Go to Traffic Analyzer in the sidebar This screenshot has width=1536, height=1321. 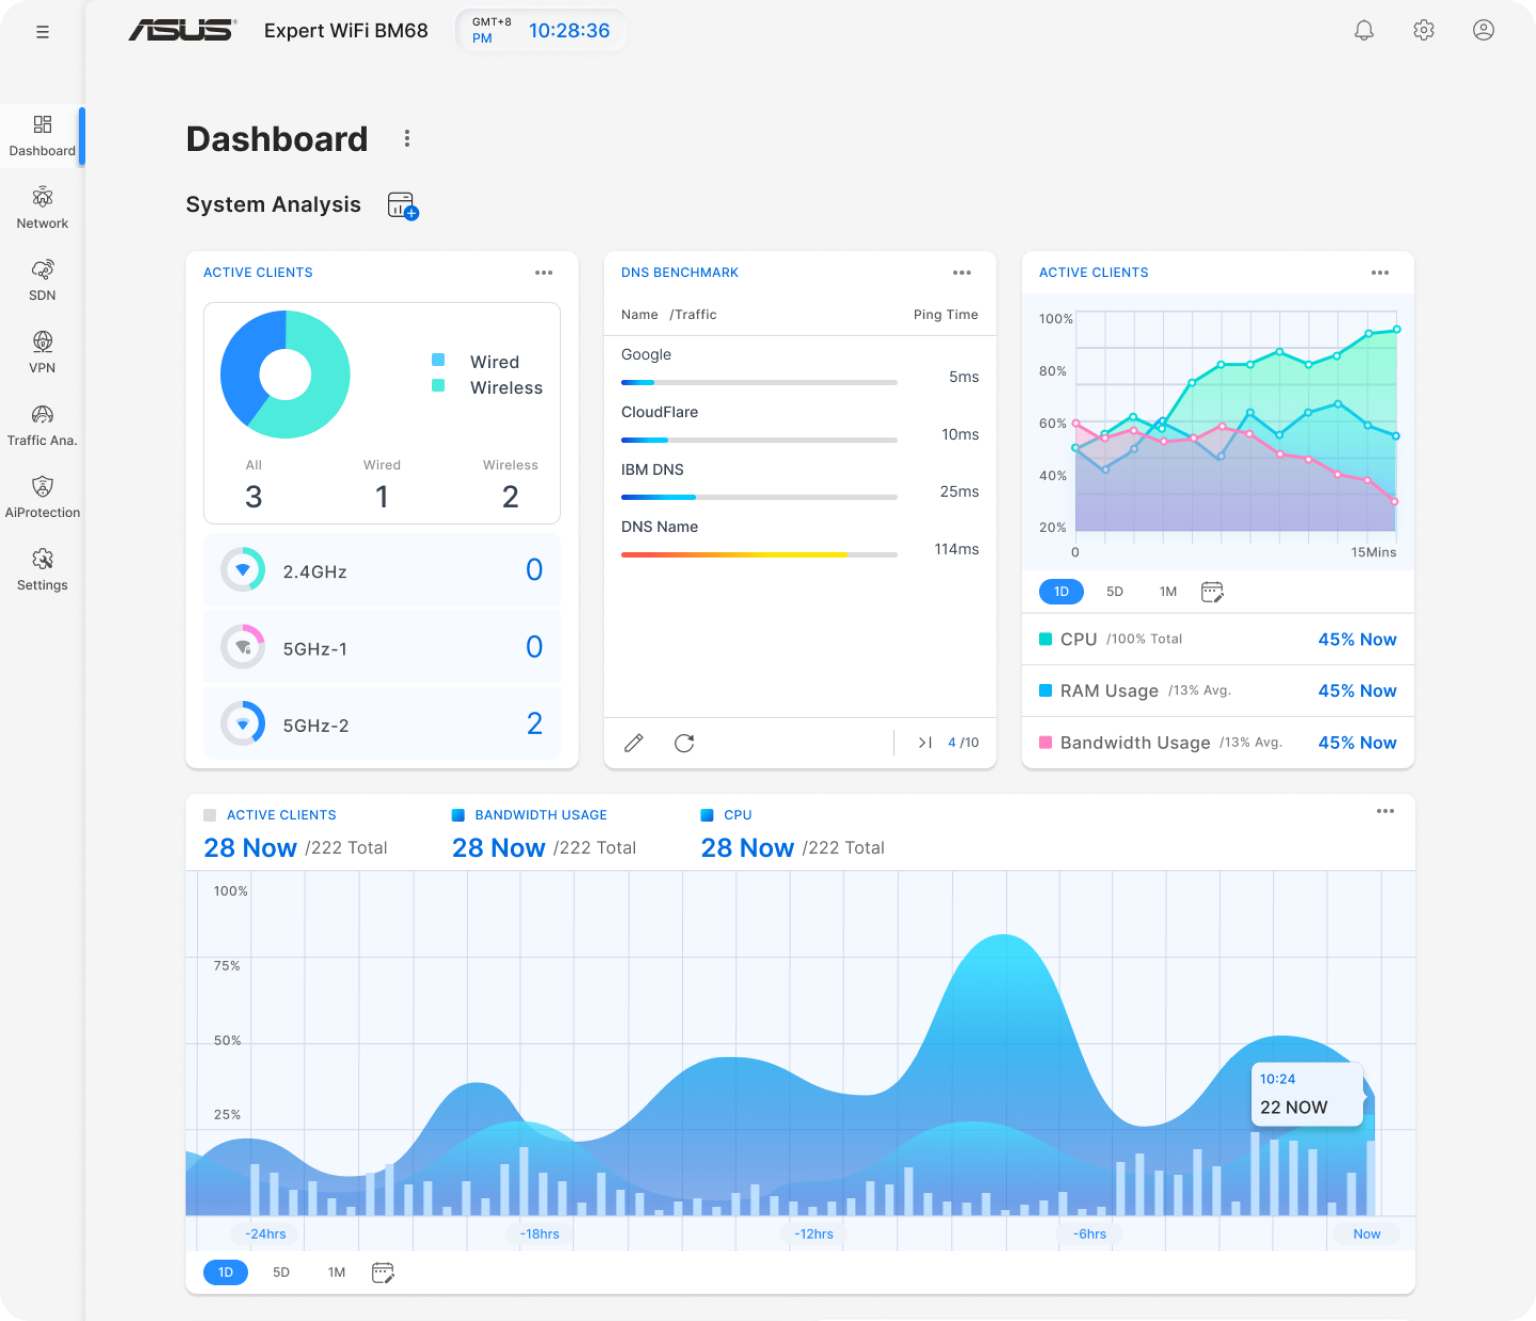click(x=42, y=424)
